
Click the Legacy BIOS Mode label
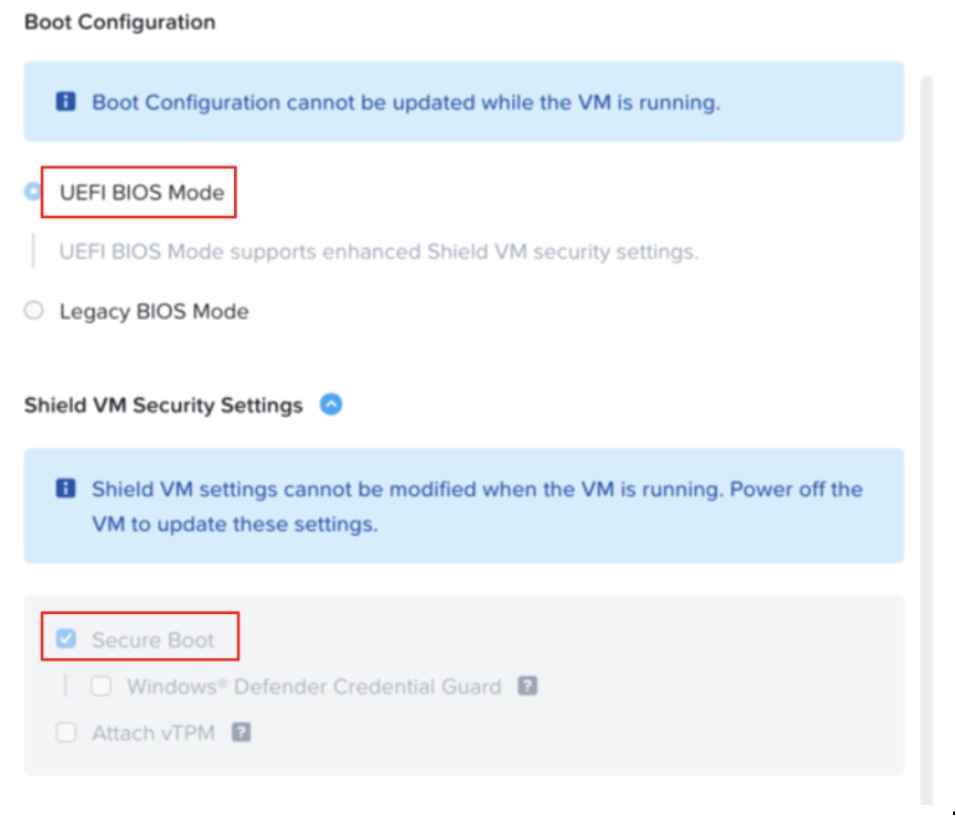coord(153,311)
